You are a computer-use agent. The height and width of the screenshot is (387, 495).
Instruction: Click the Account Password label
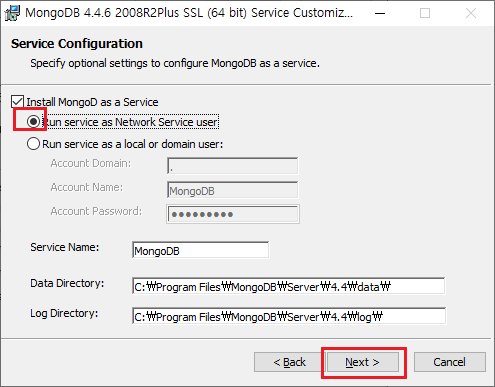96,211
